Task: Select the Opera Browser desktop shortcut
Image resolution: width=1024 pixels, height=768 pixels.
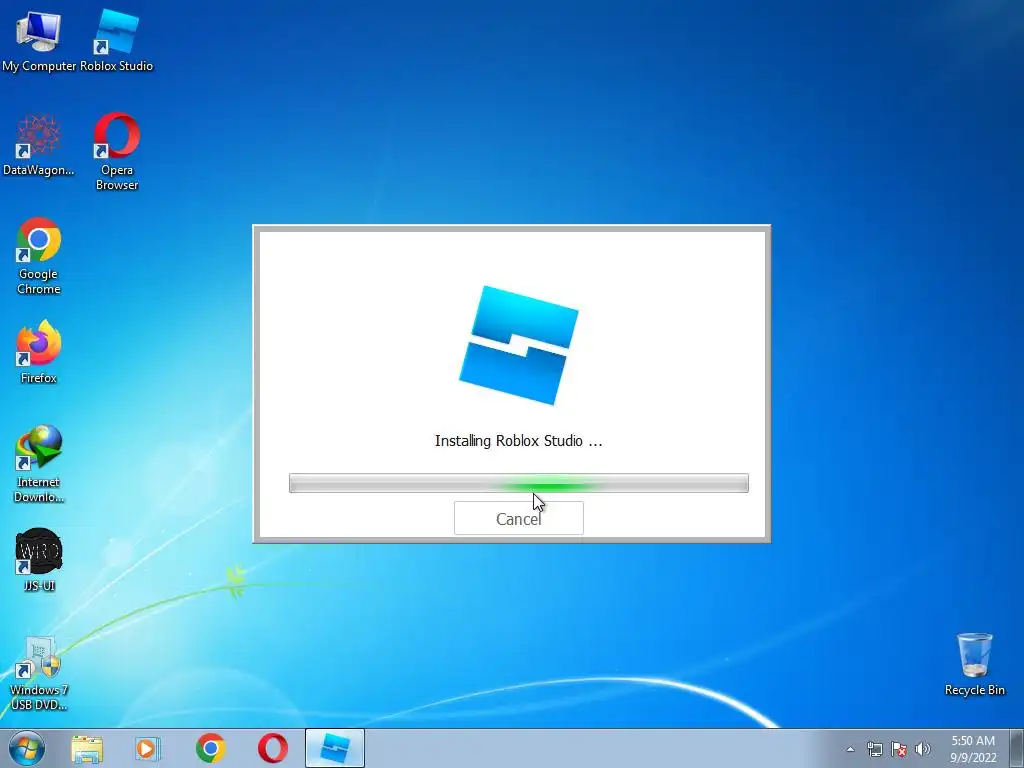Action: (116, 152)
